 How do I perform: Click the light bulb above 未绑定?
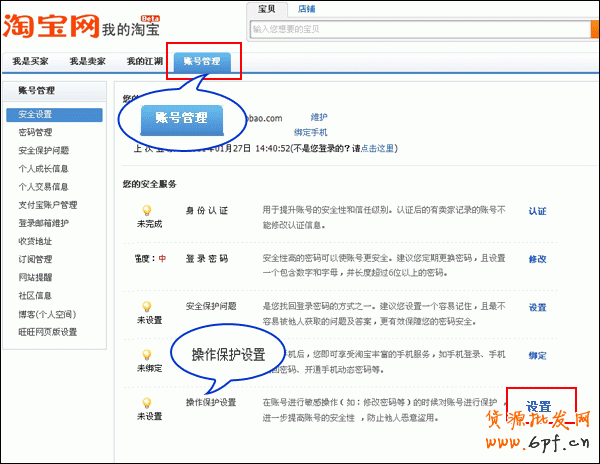(147, 355)
